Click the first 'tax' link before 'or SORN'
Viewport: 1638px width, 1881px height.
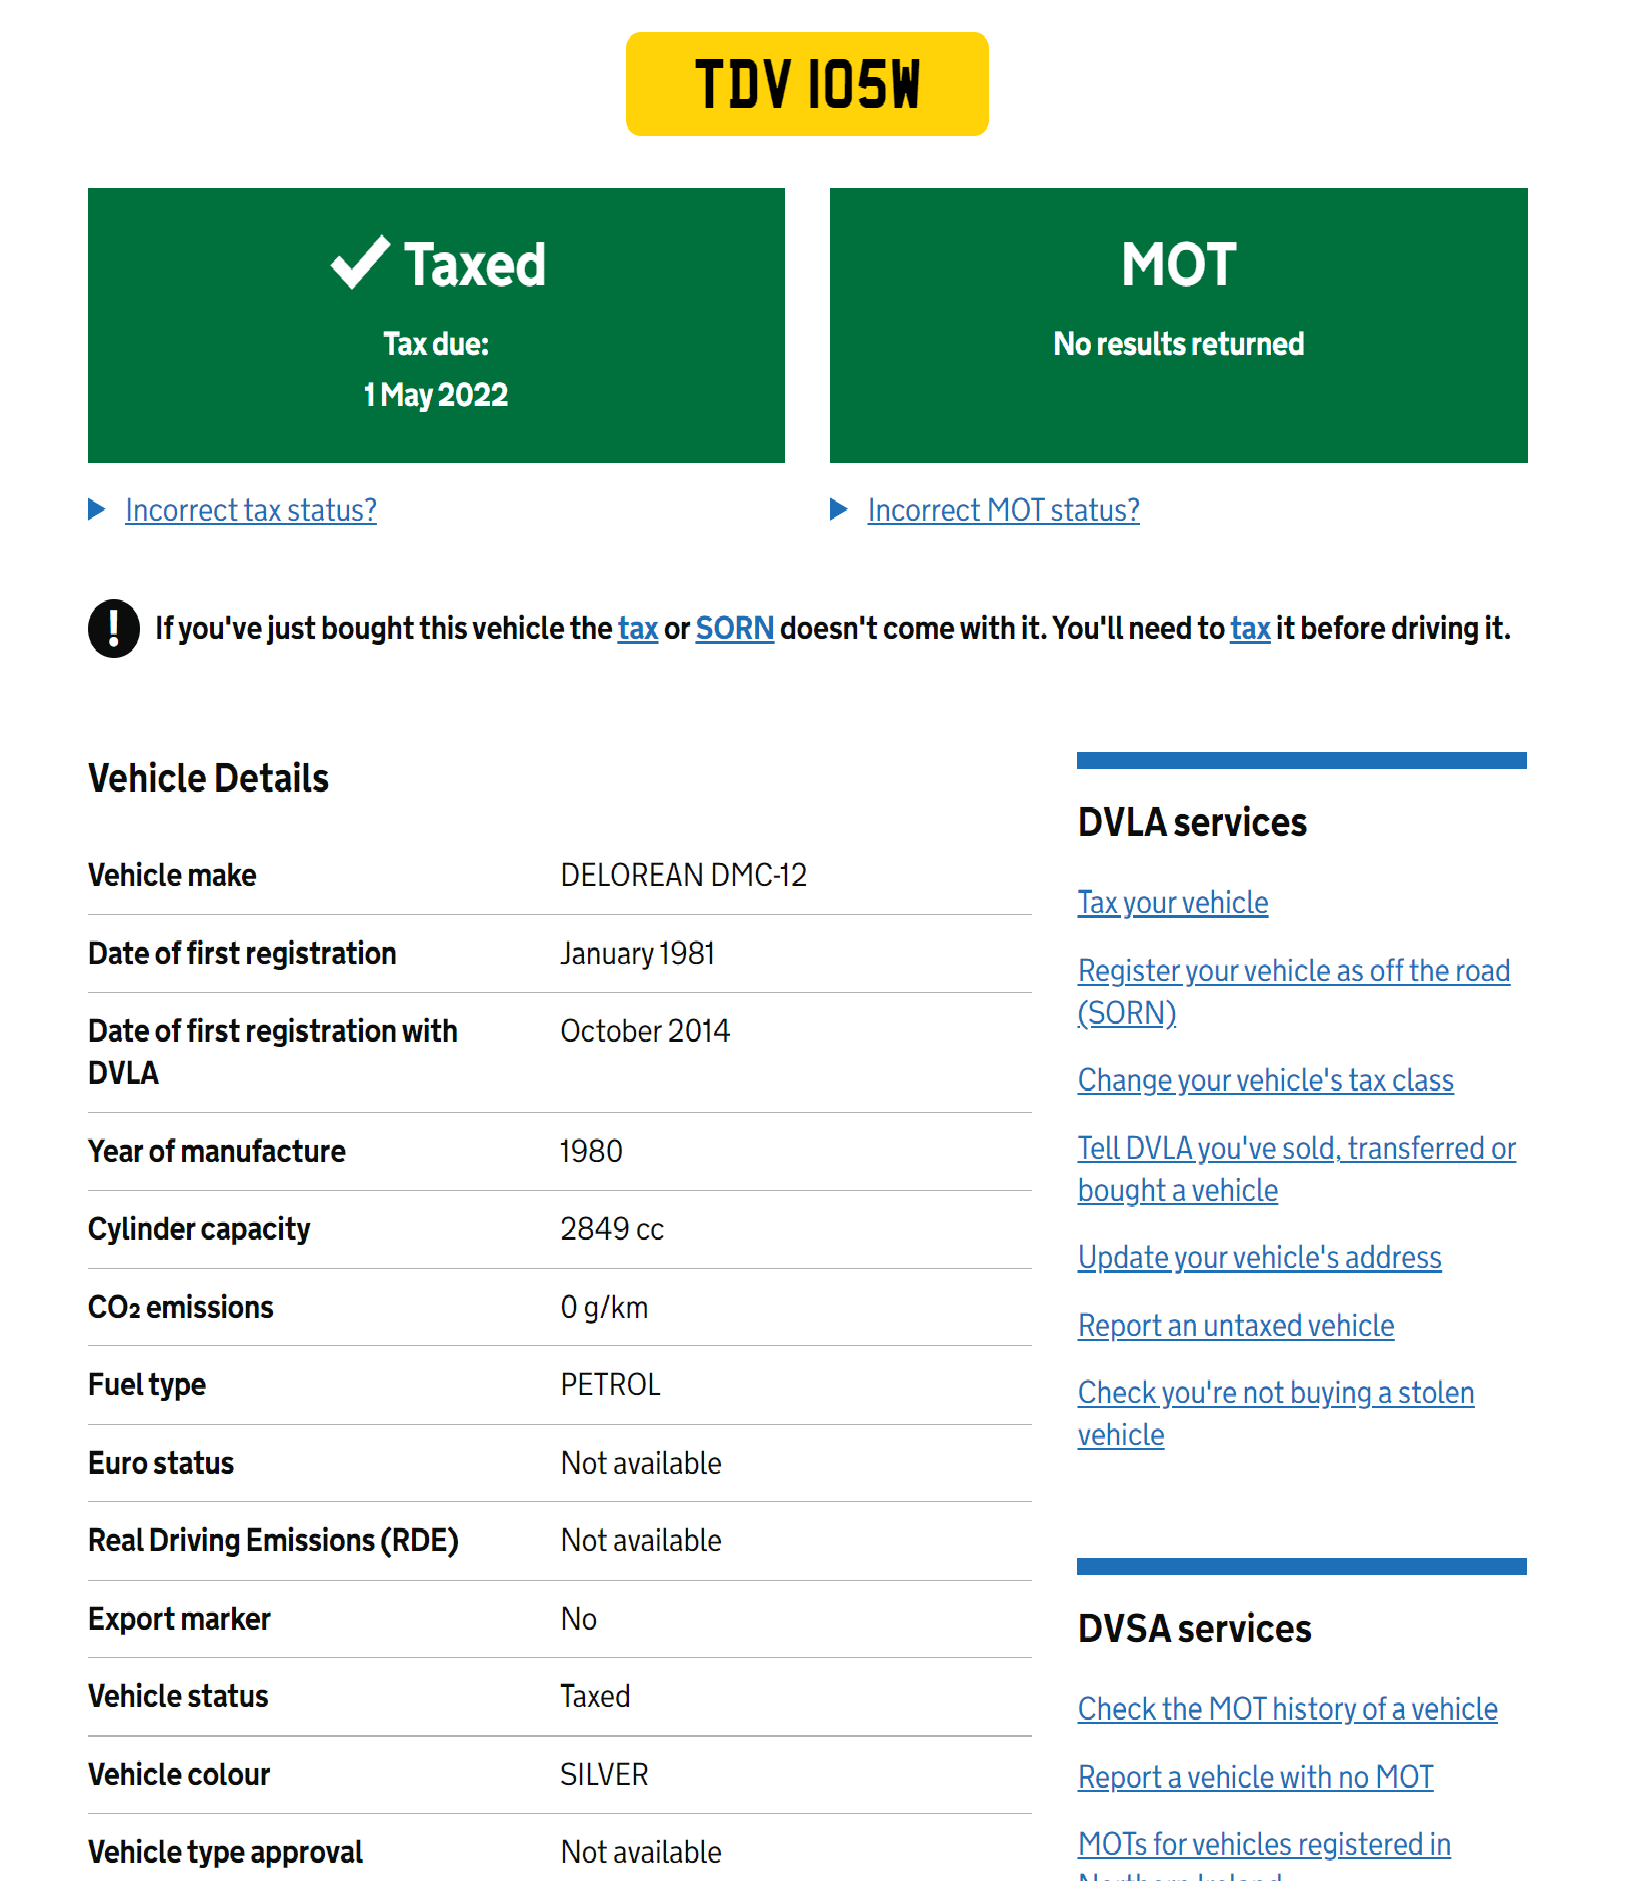pos(637,628)
